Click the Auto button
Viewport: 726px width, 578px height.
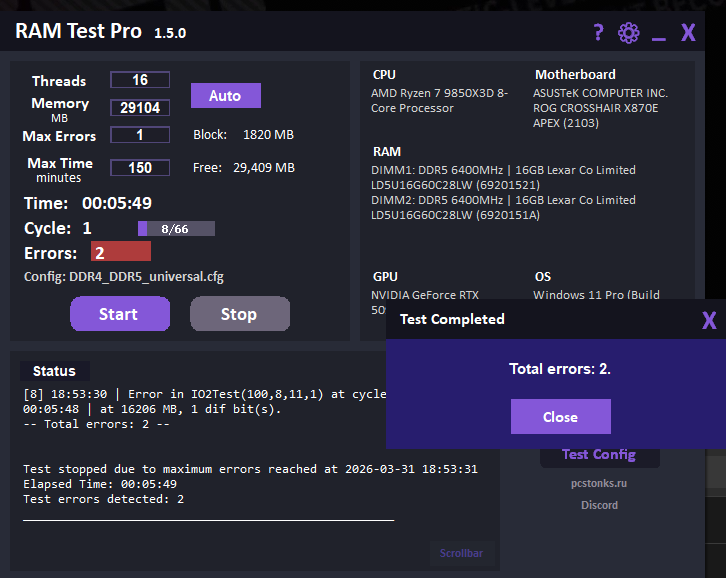point(225,95)
